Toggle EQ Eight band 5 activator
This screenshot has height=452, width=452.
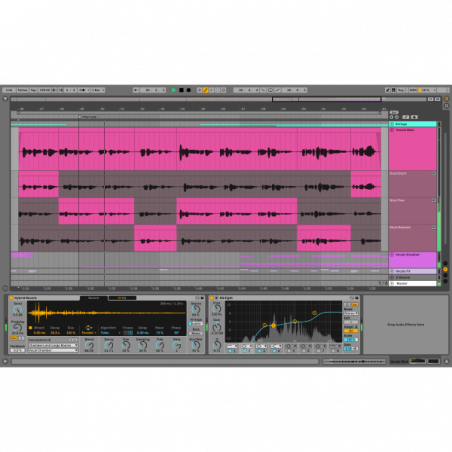[x=289, y=351]
